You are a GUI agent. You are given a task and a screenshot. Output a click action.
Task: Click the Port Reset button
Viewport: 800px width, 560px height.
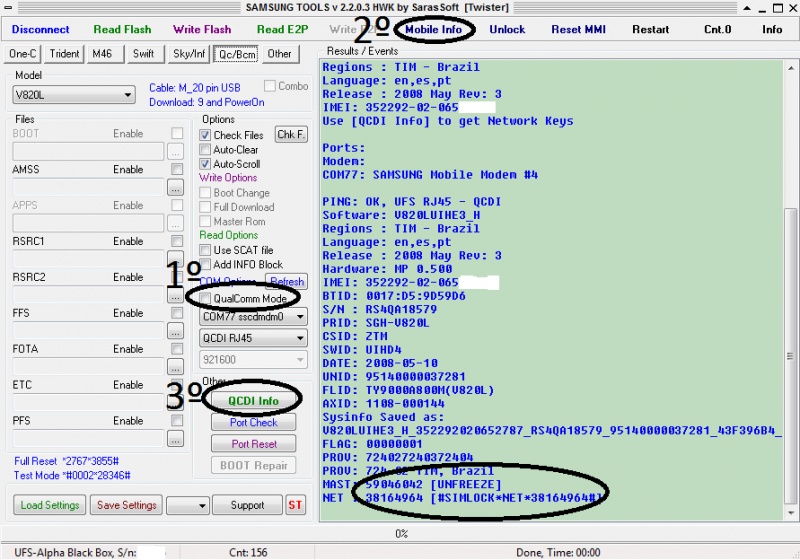[254, 444]
